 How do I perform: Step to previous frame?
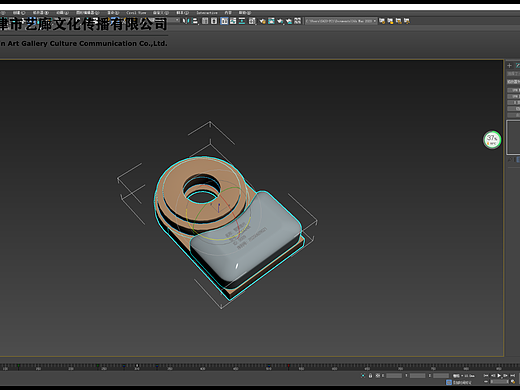click(493, 376)
